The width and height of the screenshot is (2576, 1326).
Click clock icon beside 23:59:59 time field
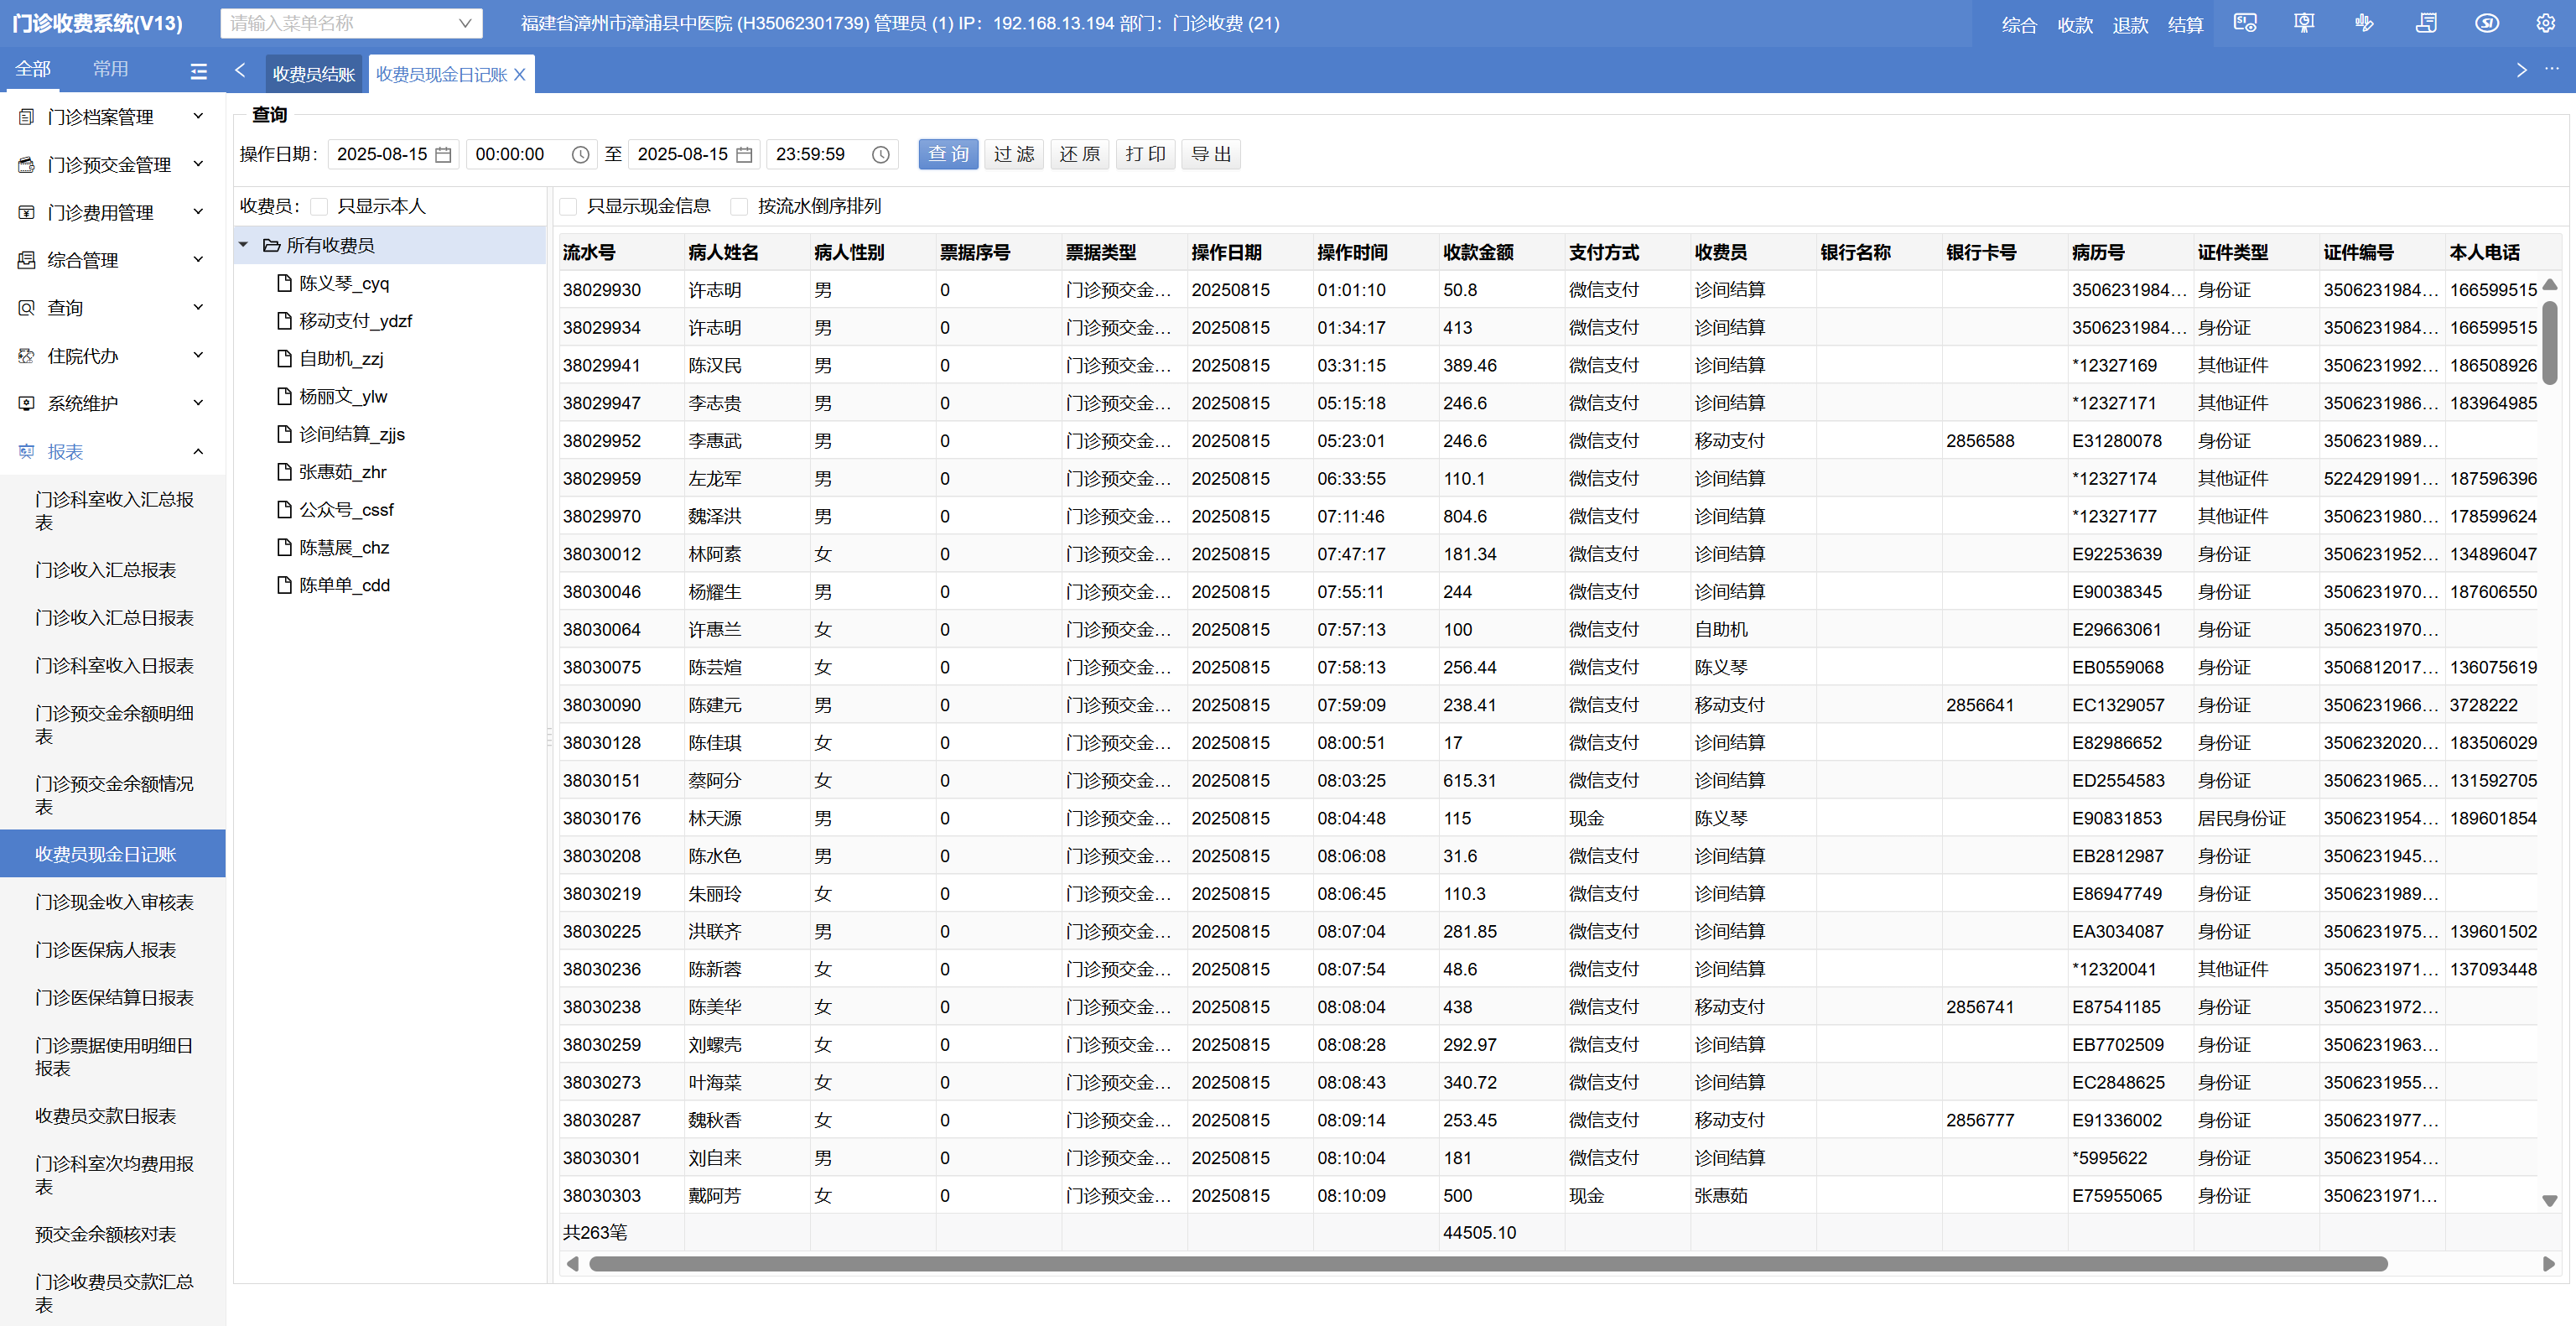[x=880, y=155]
